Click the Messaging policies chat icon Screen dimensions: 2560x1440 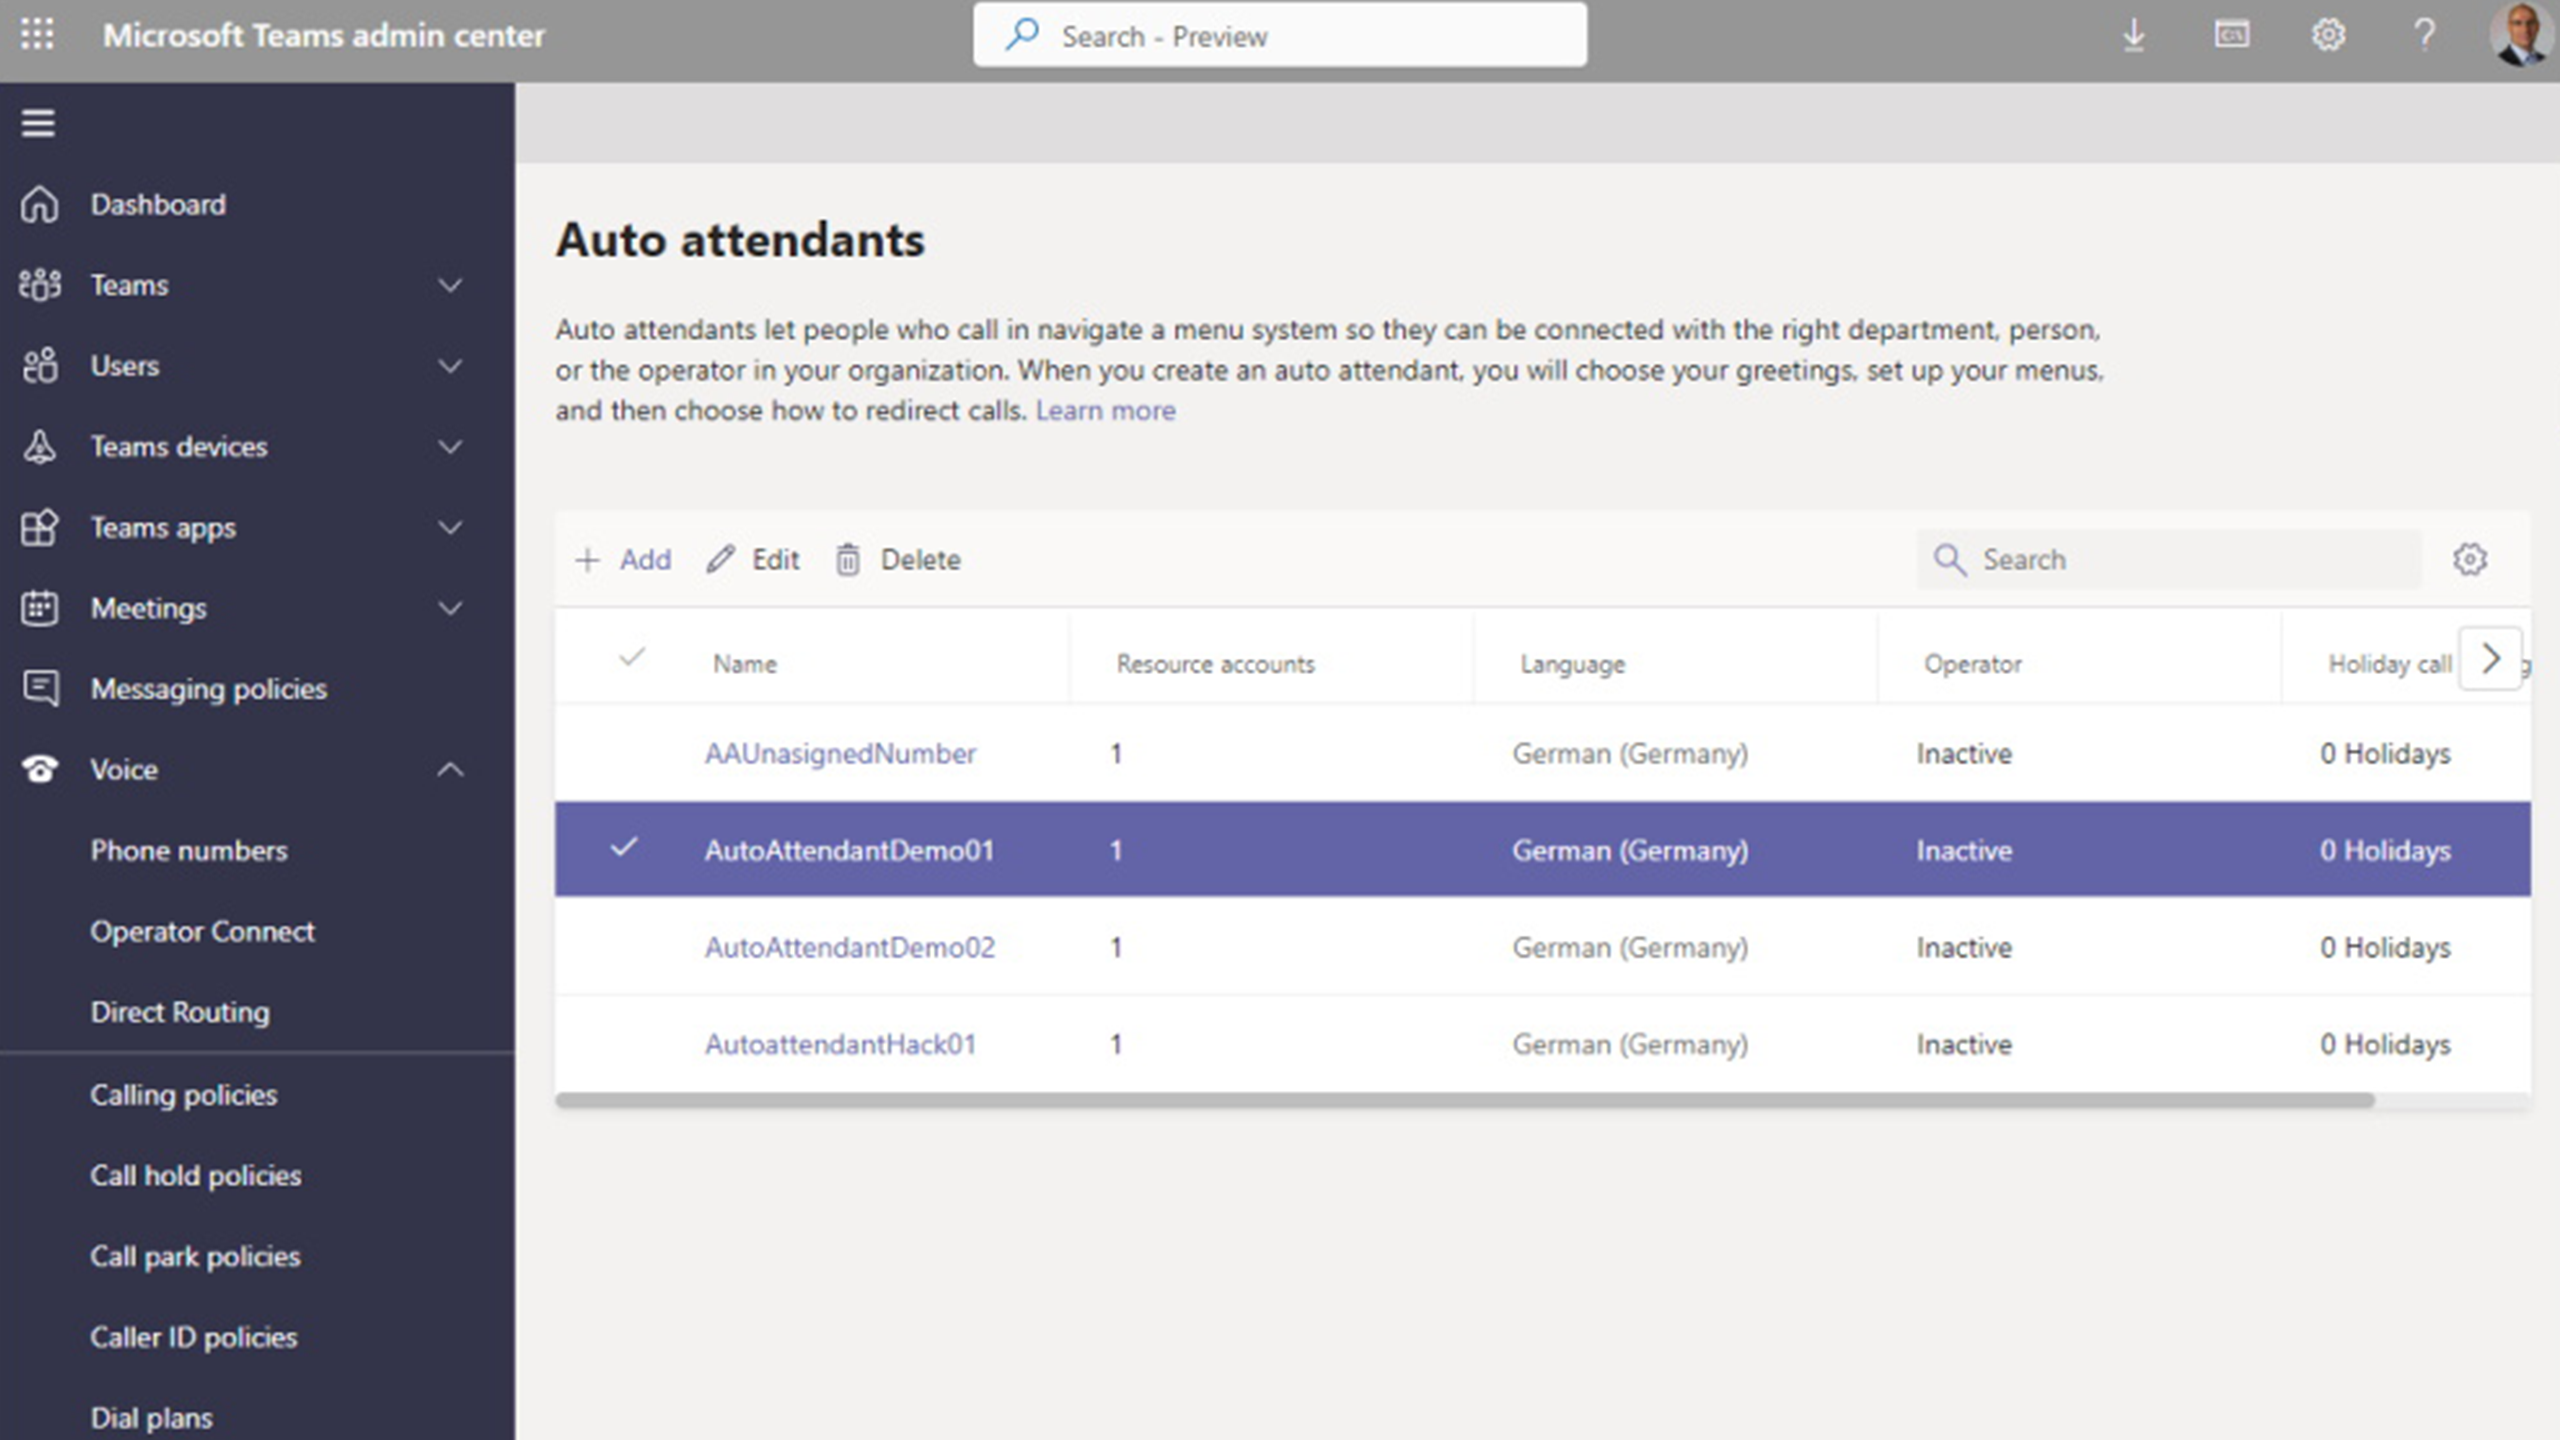40,688
